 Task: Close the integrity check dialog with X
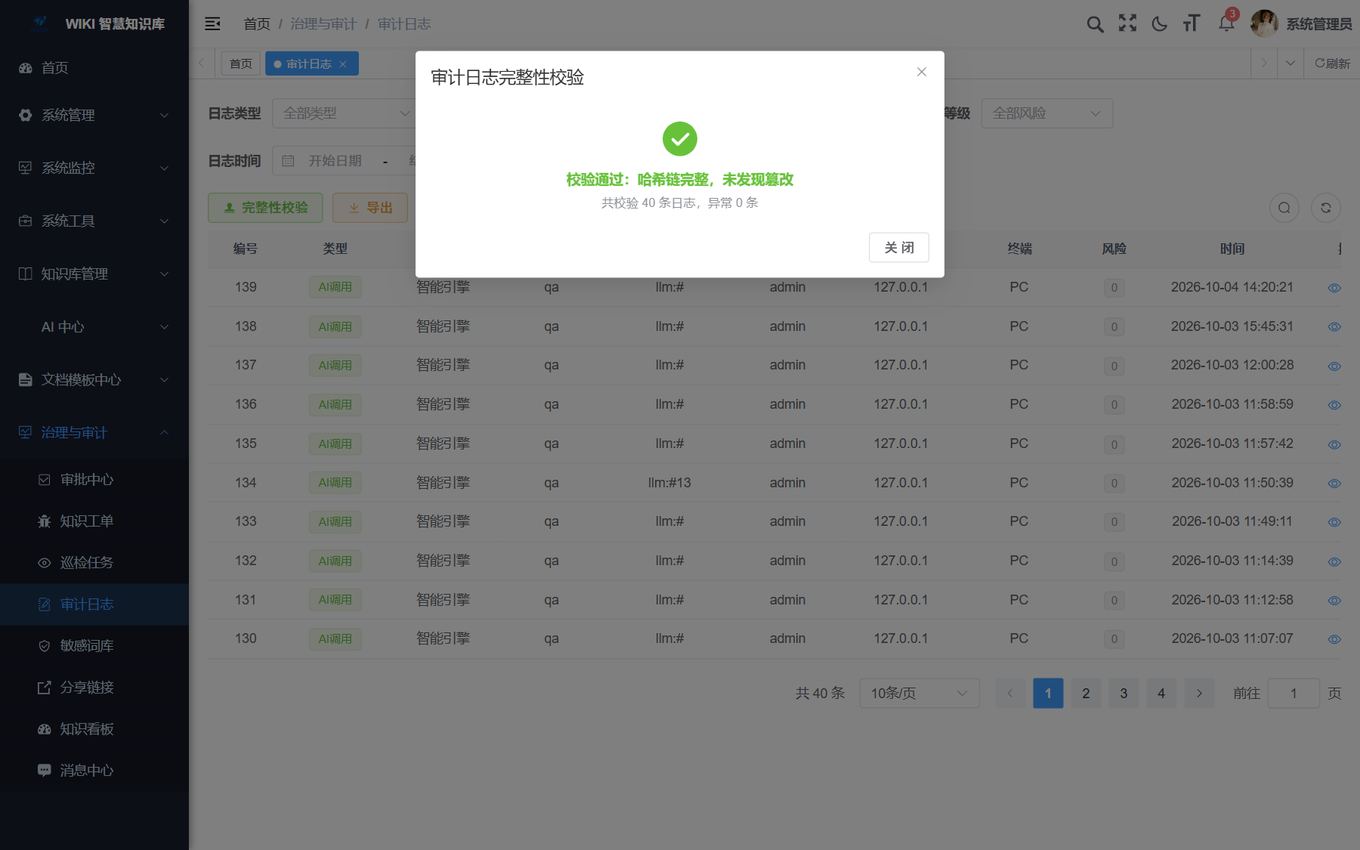pyautogui.click(x=922, y=72)
